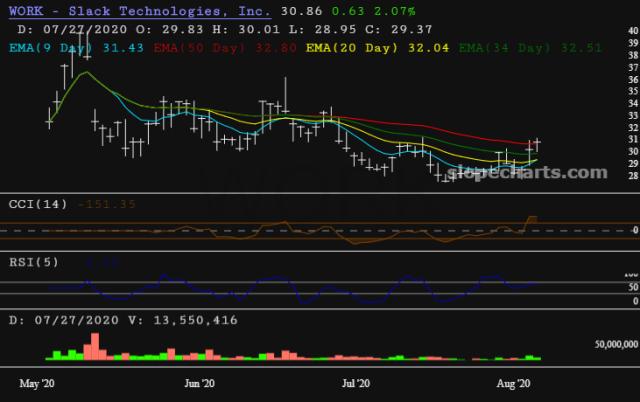Click the 28 price level on axis

pyautogui.click(x=633, y=175)
